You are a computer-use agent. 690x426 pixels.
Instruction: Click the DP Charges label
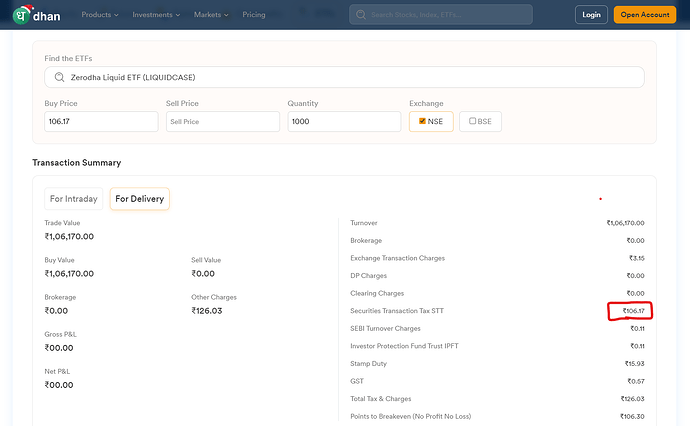tap(368, 275)
